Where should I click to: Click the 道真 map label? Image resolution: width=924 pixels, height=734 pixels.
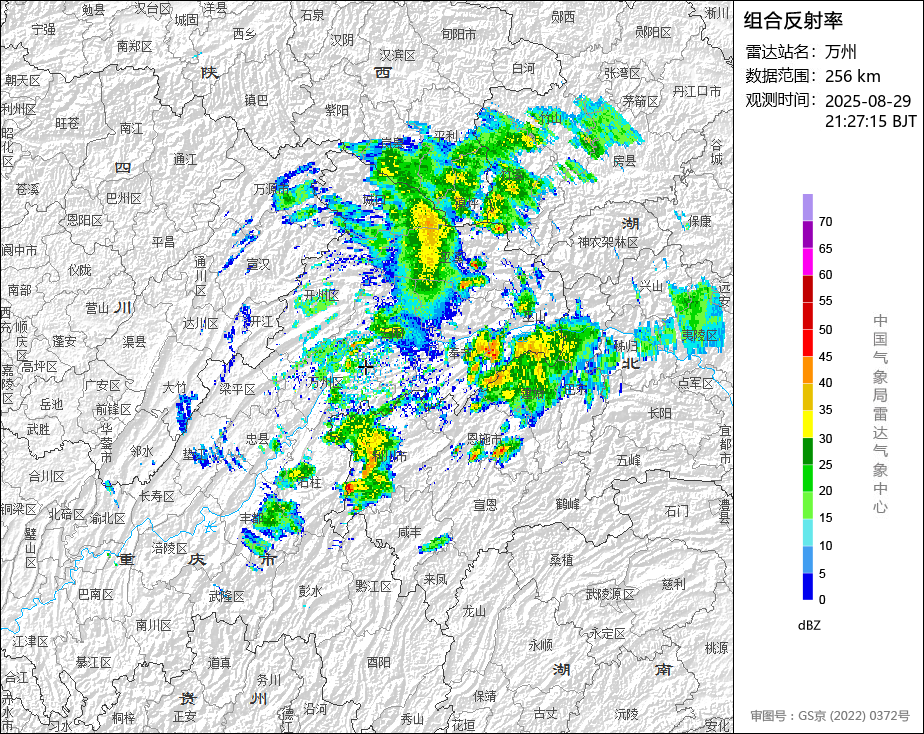point(219,663)
